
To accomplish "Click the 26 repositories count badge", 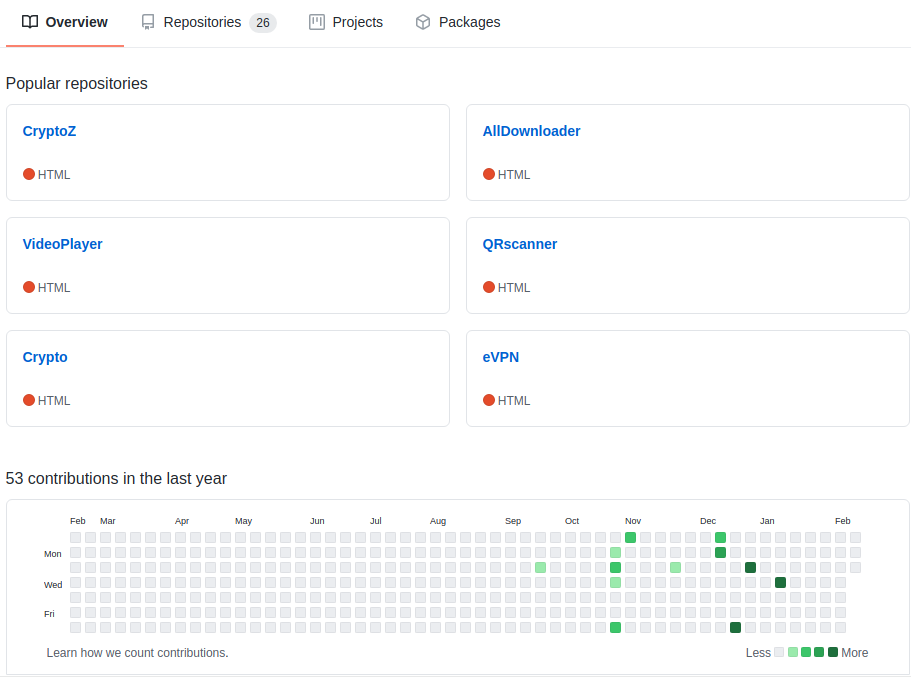I will pos(263,23).
